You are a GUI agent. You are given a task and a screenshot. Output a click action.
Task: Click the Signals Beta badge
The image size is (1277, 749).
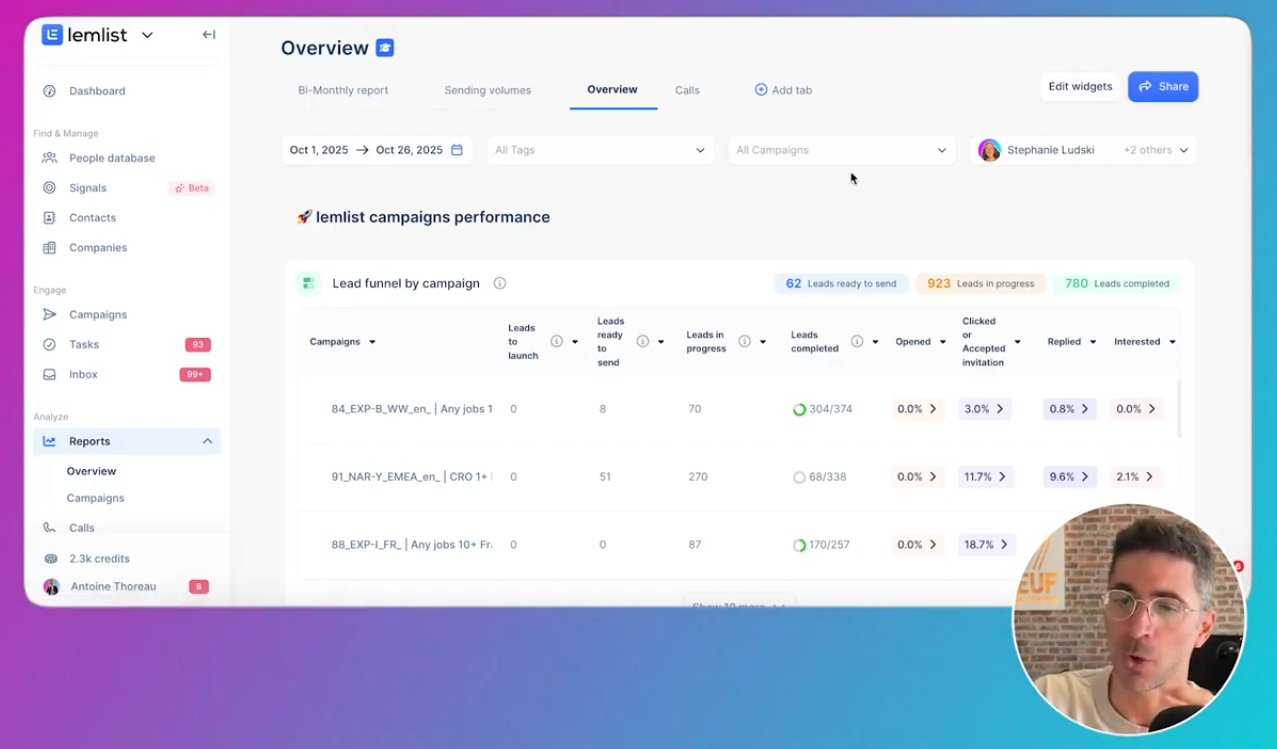[x=192, y=188]
